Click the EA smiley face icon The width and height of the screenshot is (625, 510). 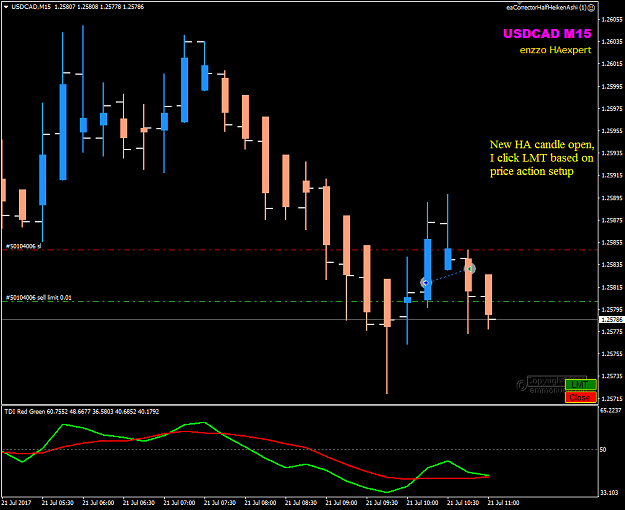592,7
